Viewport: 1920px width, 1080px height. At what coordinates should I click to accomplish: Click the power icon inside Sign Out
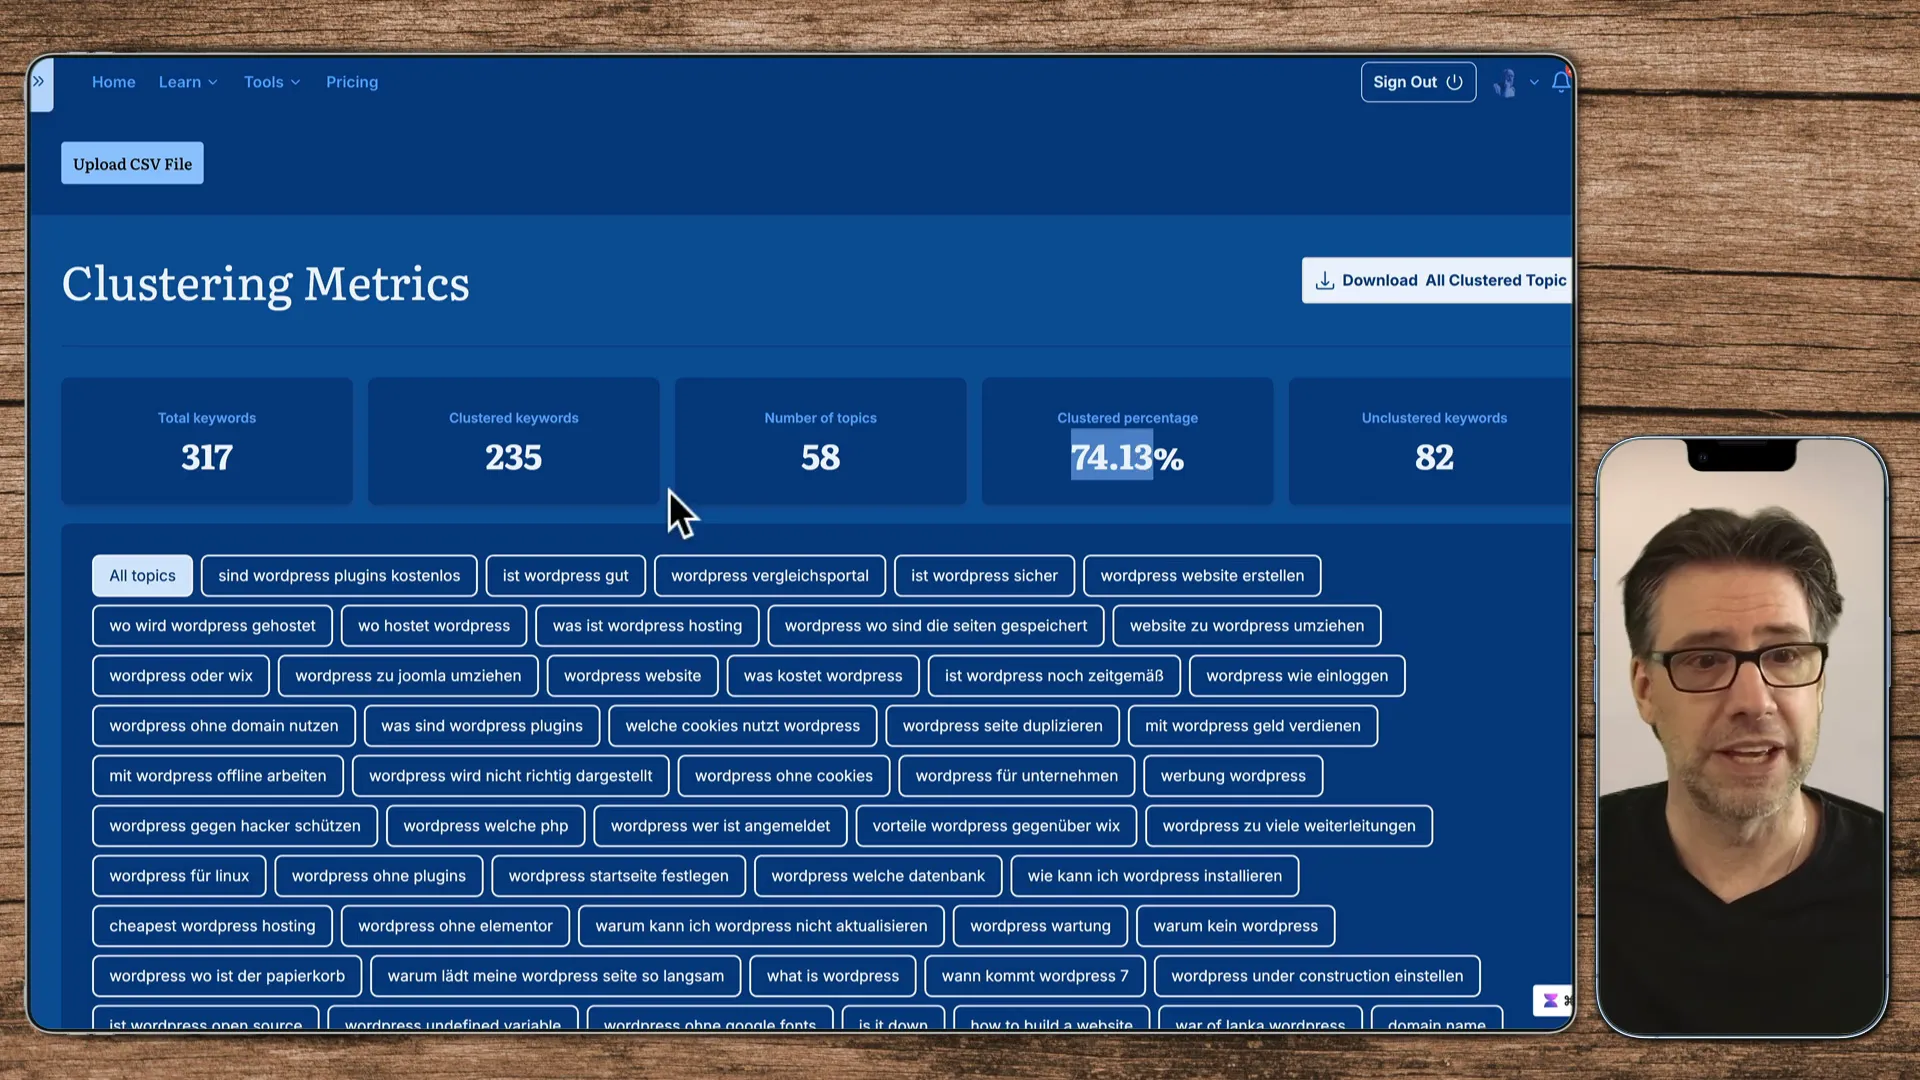[1454, 82]
